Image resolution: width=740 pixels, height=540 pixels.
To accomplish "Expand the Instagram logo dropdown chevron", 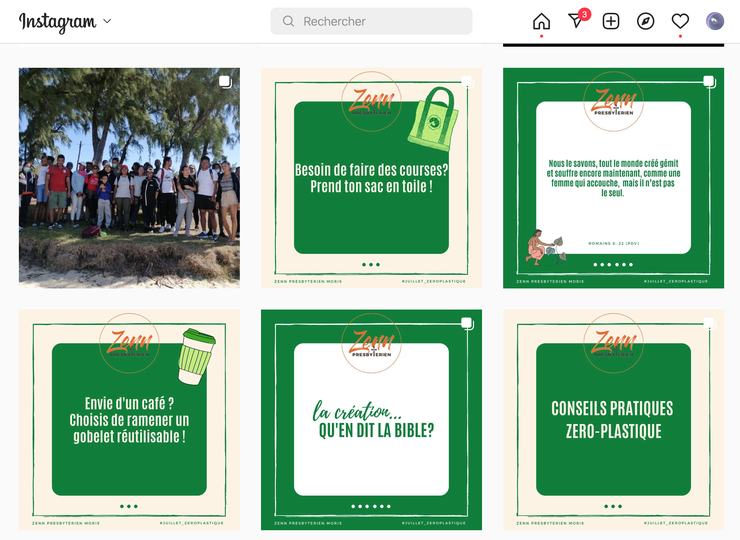I will [107, 21].
